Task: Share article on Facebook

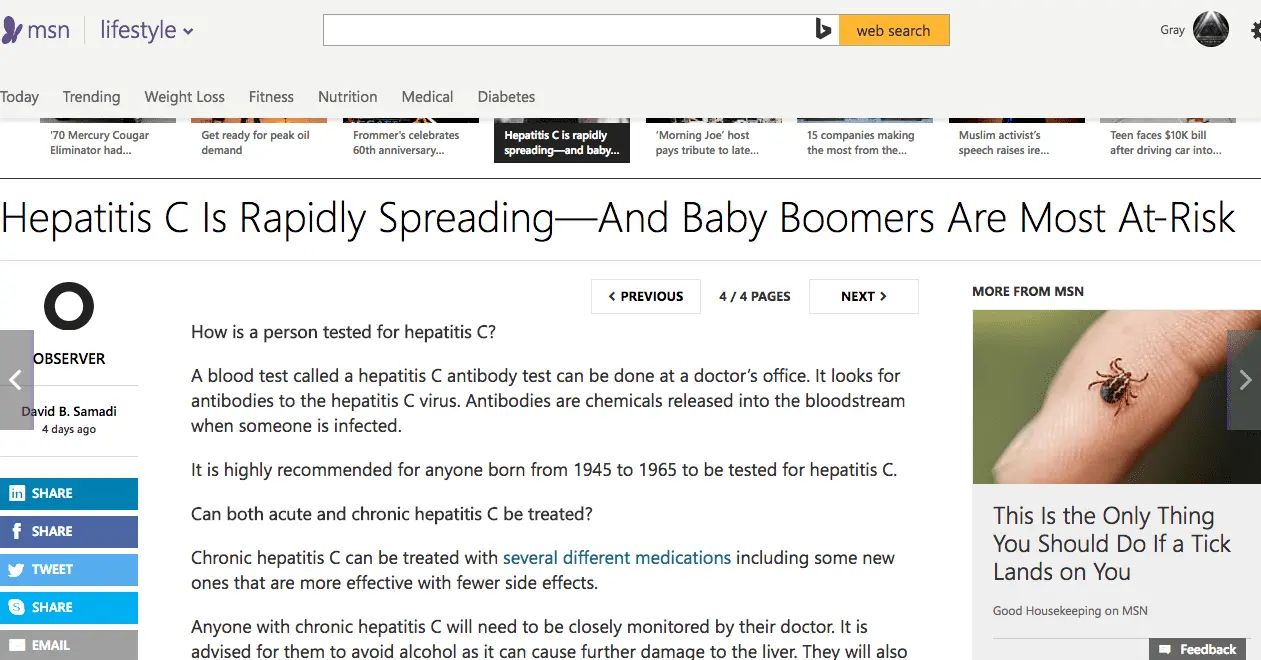Action: point(68,531)
